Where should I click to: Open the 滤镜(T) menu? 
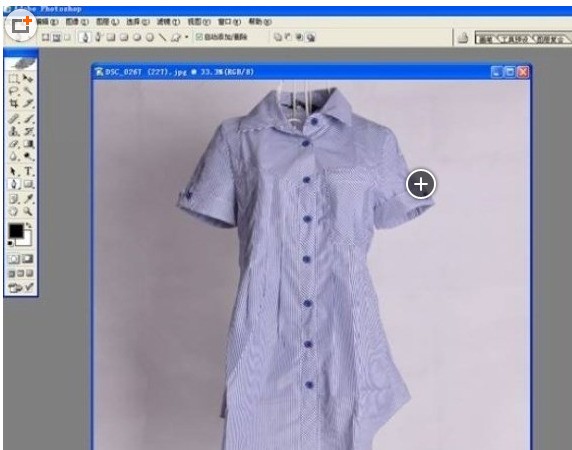pos(169,22)
